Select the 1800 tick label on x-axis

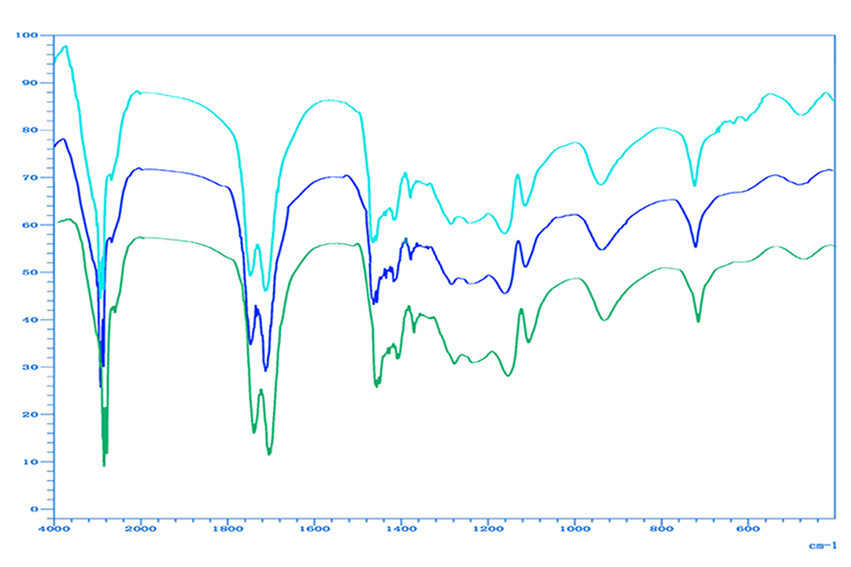pyautogui.click(x=228, y=528)
